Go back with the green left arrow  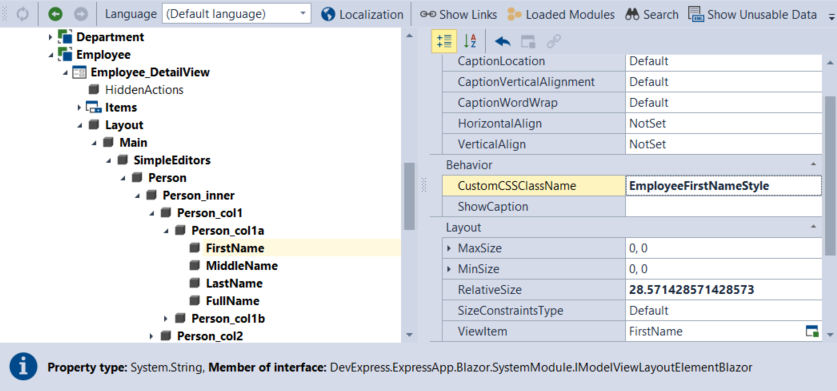point(55,14)
